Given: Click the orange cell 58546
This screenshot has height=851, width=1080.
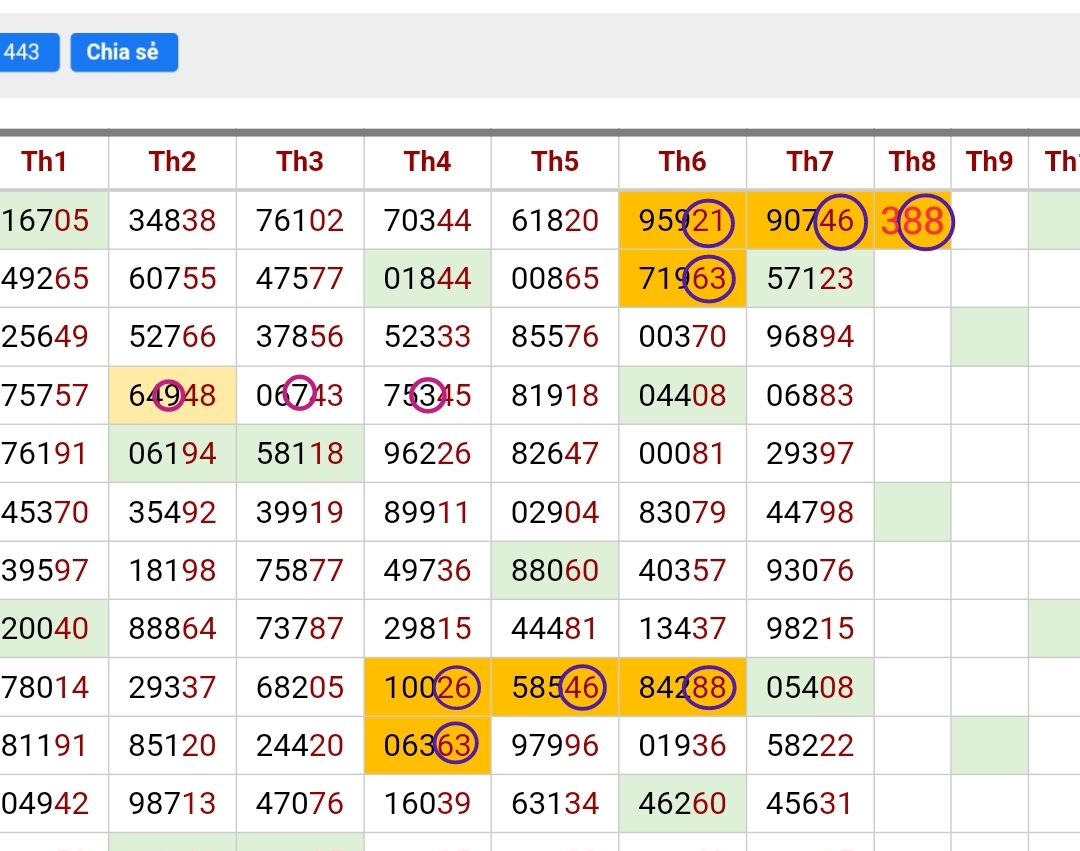Looking at the screenshot, I should click(x=554, y=687).
